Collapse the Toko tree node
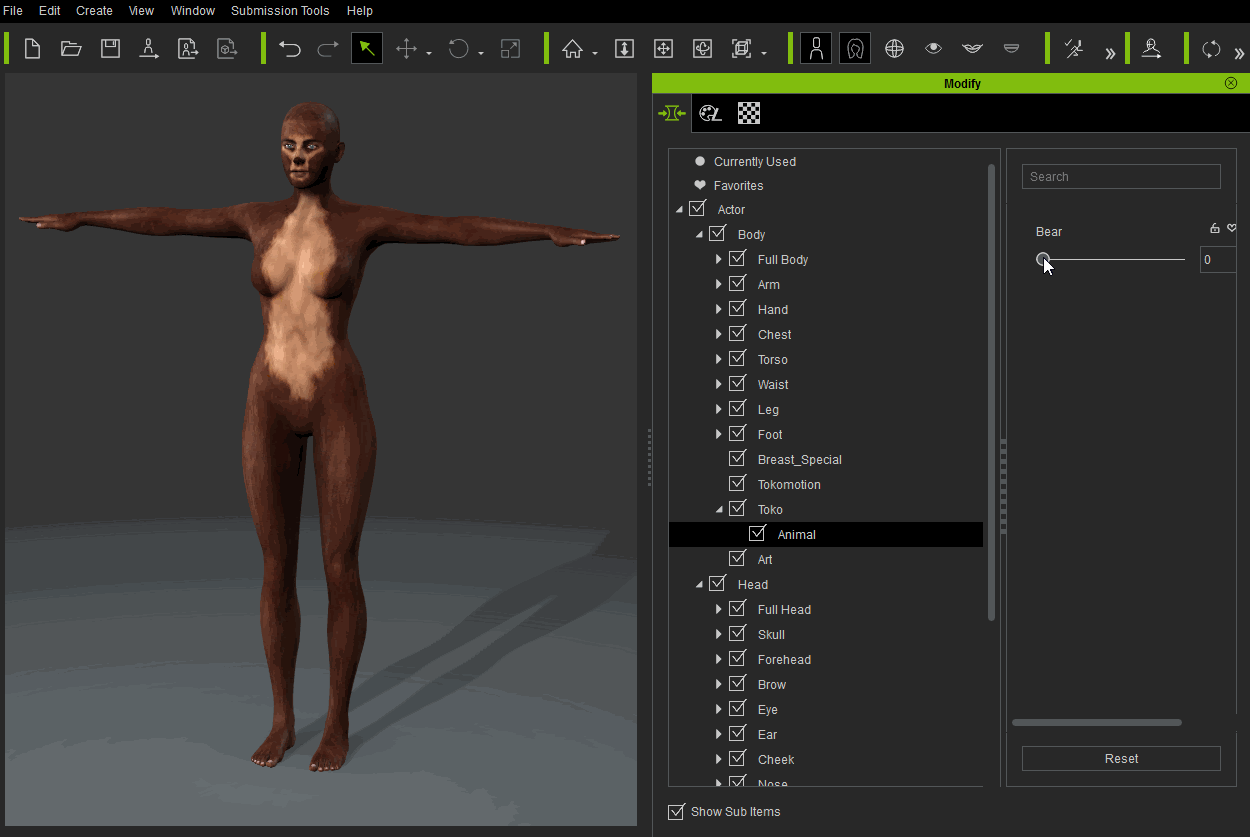The width and height of the screenshot is (1250, 837). 718,509
